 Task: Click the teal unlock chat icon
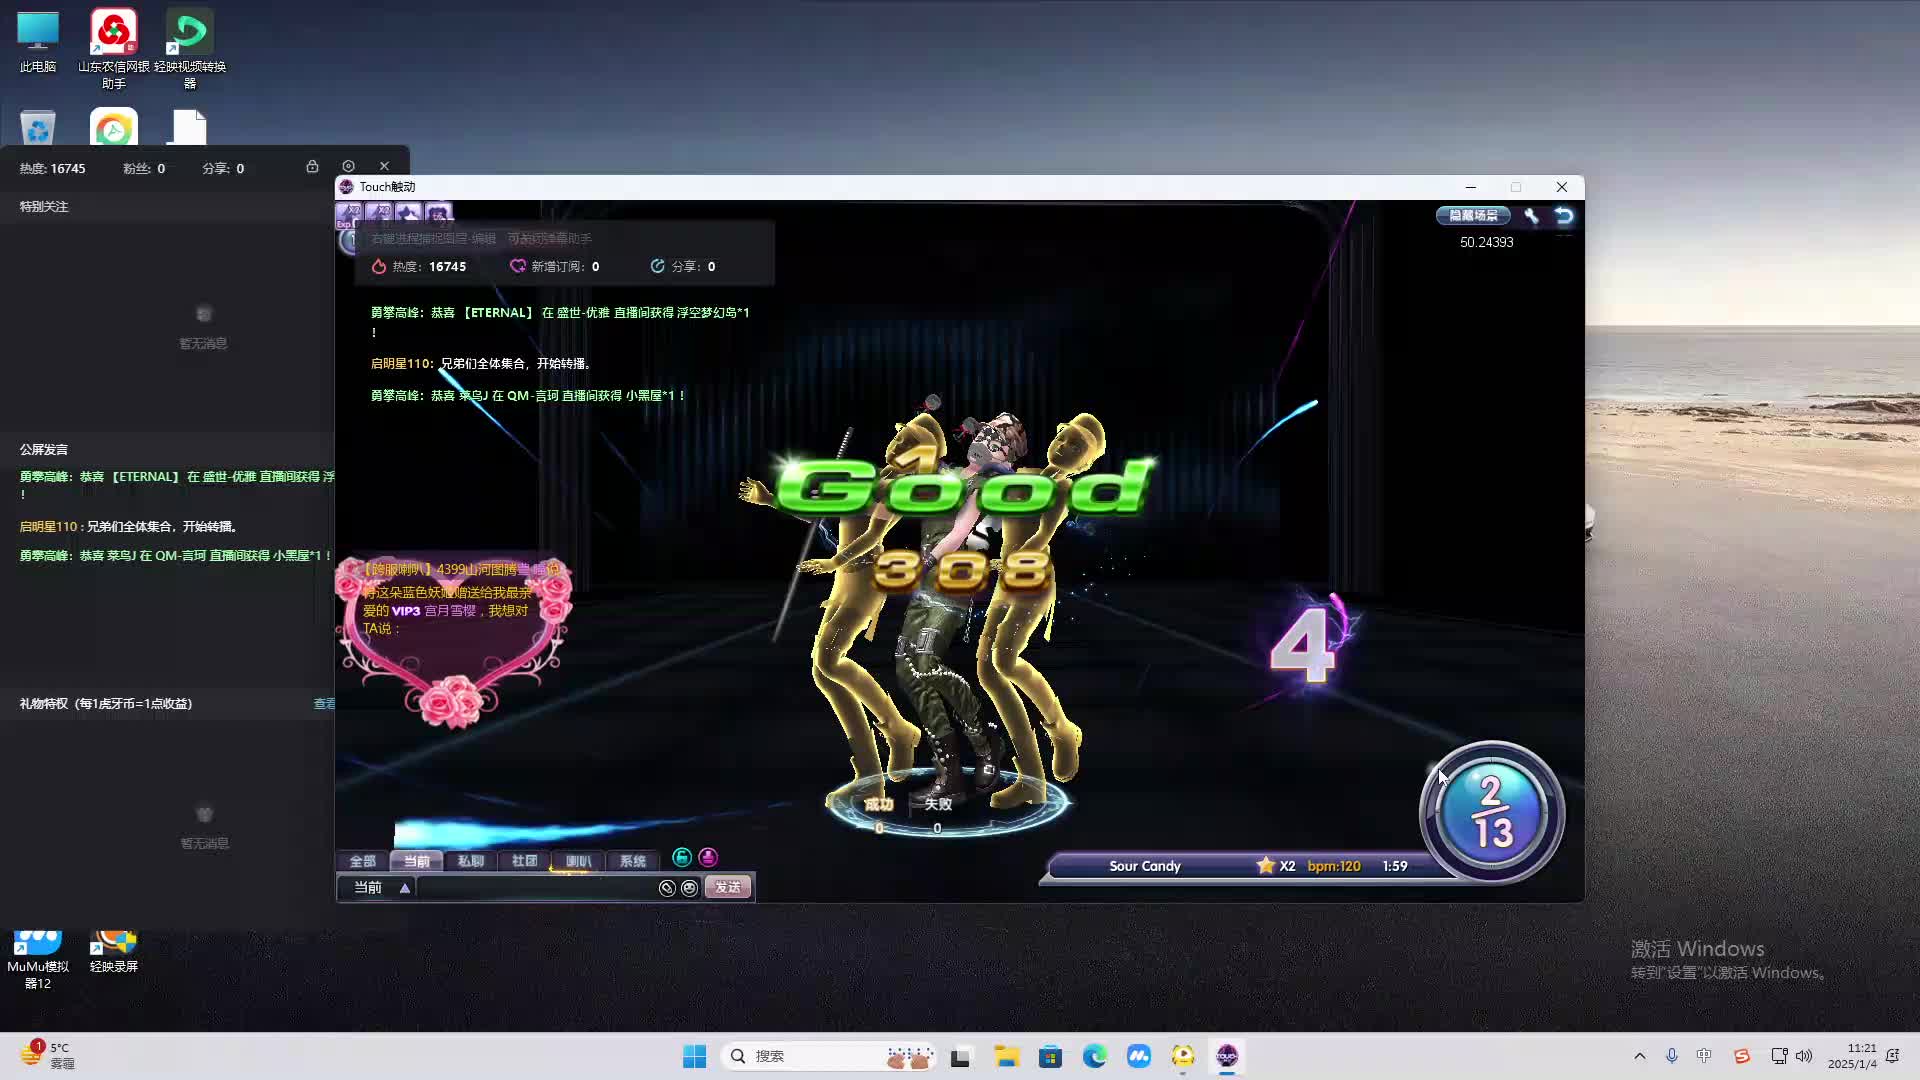pyautogui.click(x=682, y=858)
